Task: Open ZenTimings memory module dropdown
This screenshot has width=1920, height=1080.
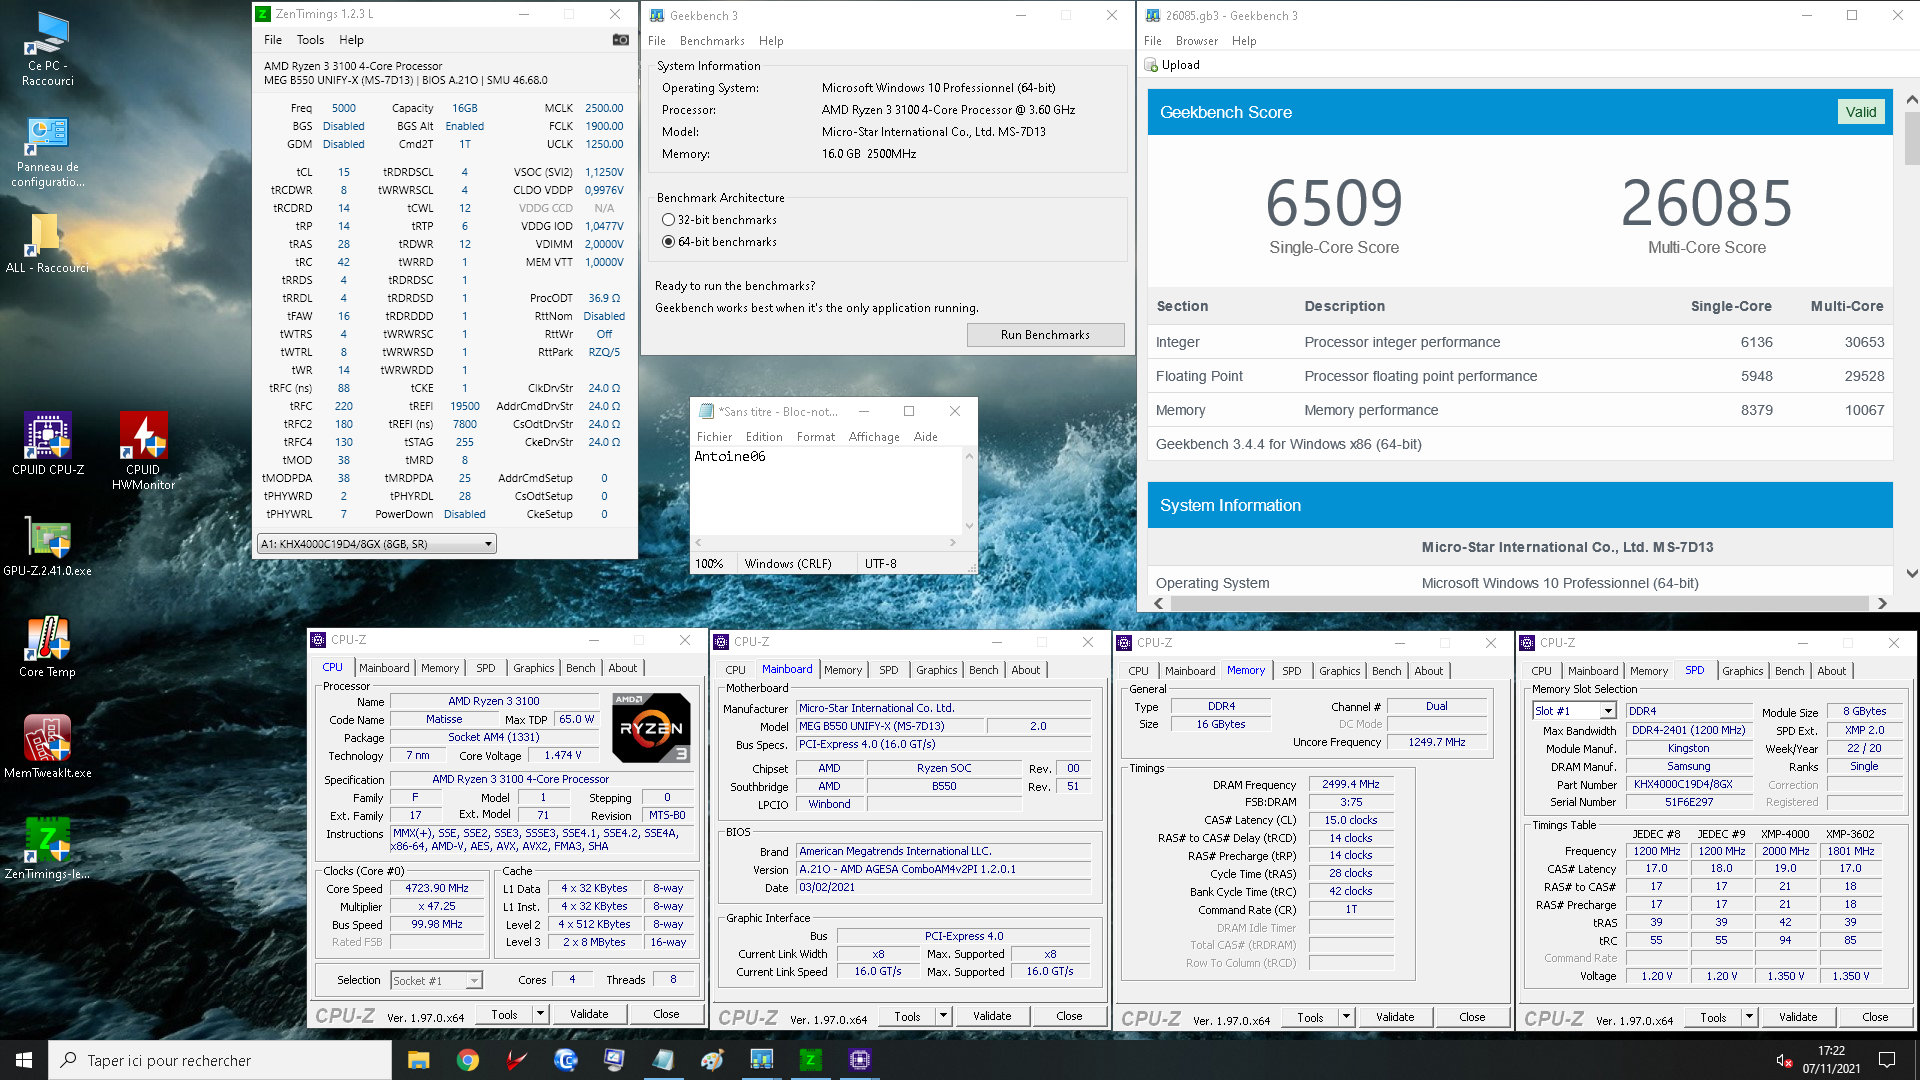Action: 376,544
